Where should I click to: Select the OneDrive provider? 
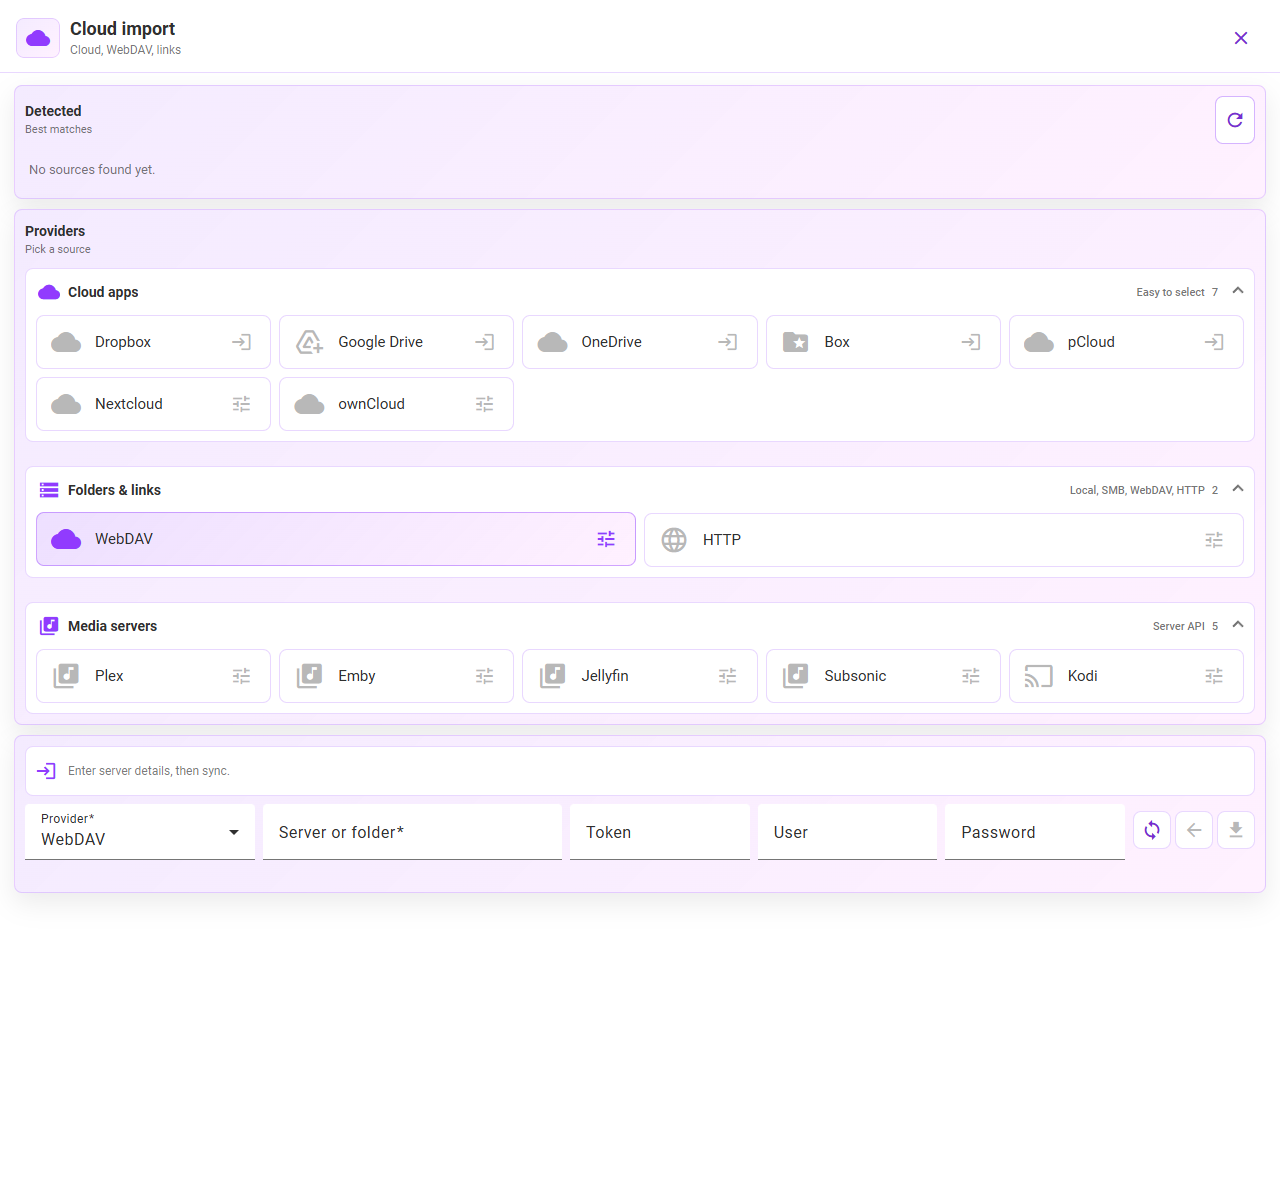pos(639,342)
